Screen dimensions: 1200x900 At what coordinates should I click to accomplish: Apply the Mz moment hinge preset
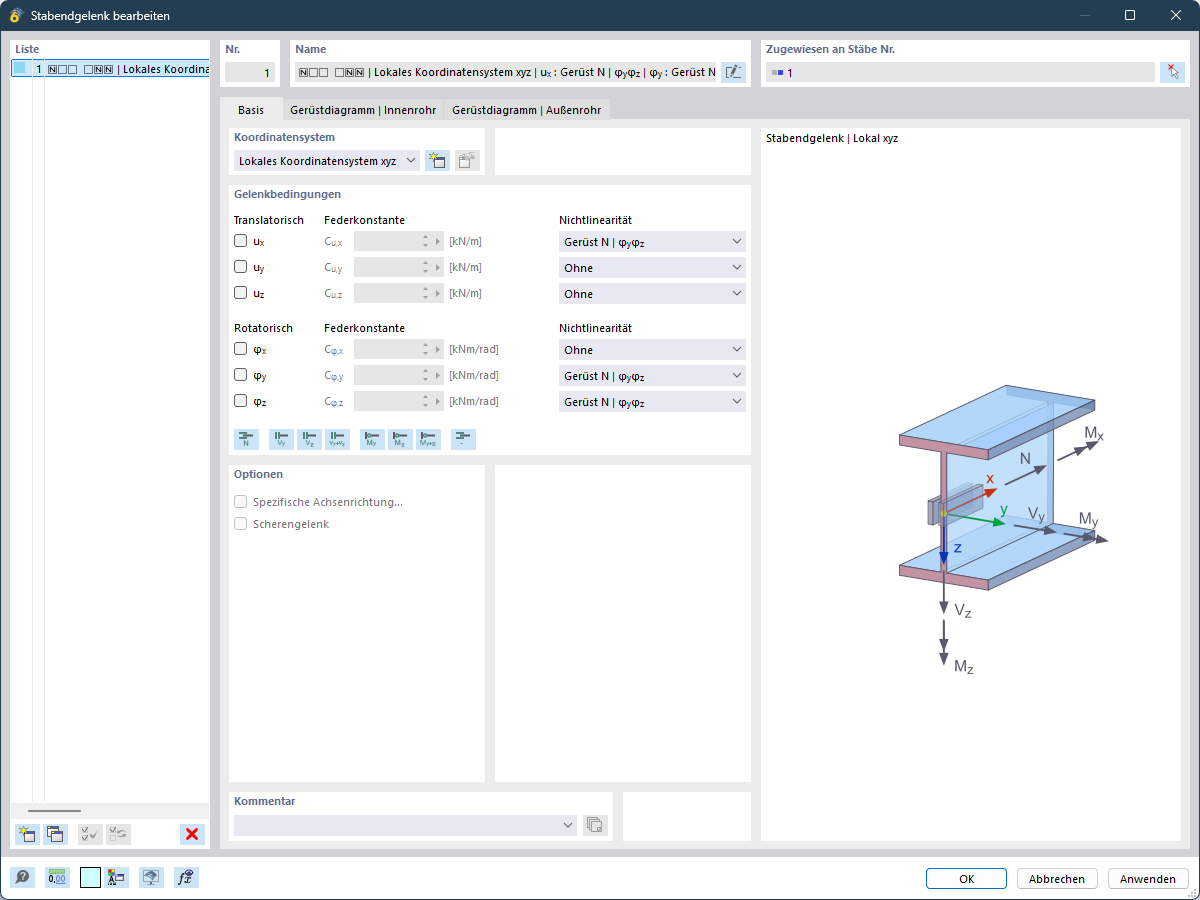click(399, 438)
